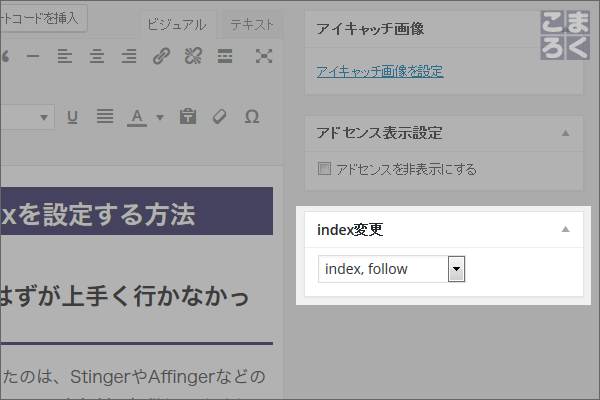Open text color picker arrow
This screenshot has width=600, height=400.
[160, 118]
